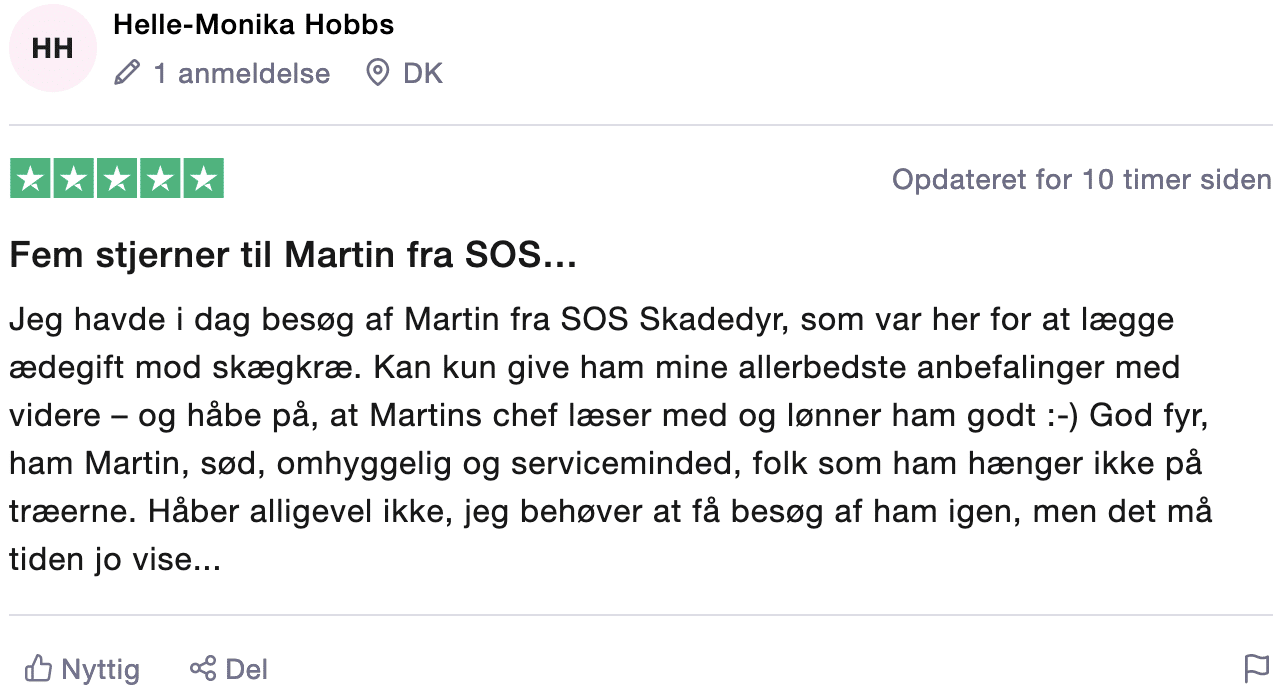1286x693 pixels.
Task: Click the second star in the rating
Action: (72, 178)
